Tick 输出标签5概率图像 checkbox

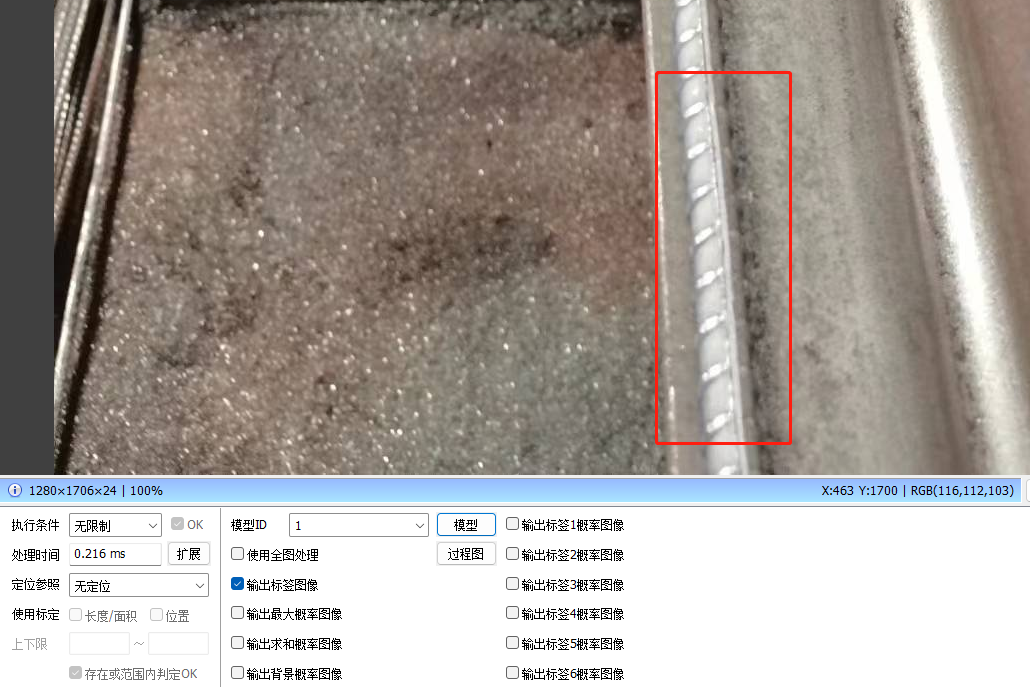[x=512, y=643]
